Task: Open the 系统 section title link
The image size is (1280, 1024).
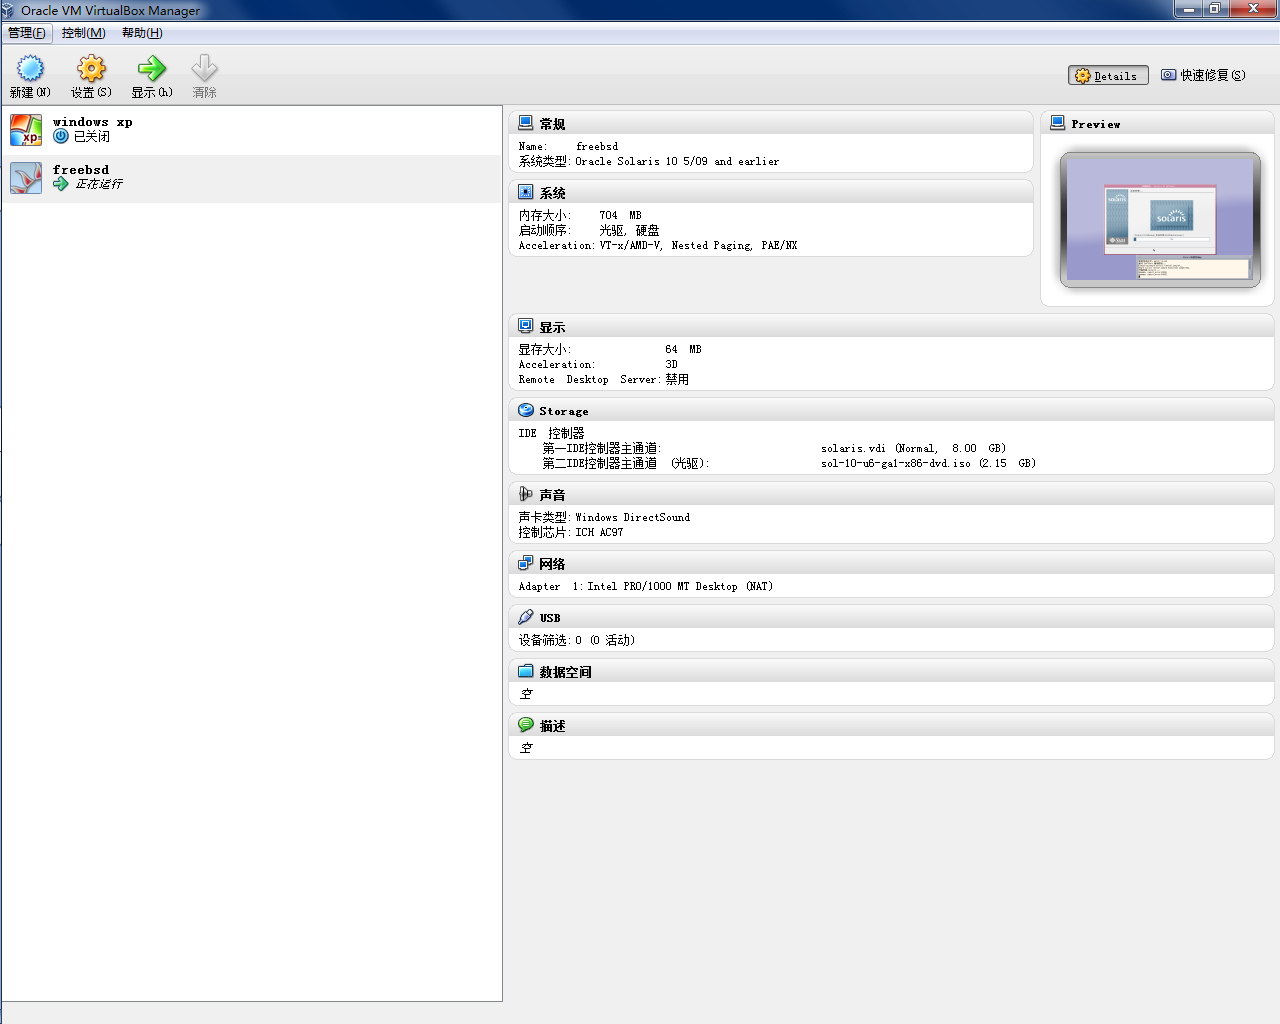Action: pyautogui.click(x=552, y=193)
